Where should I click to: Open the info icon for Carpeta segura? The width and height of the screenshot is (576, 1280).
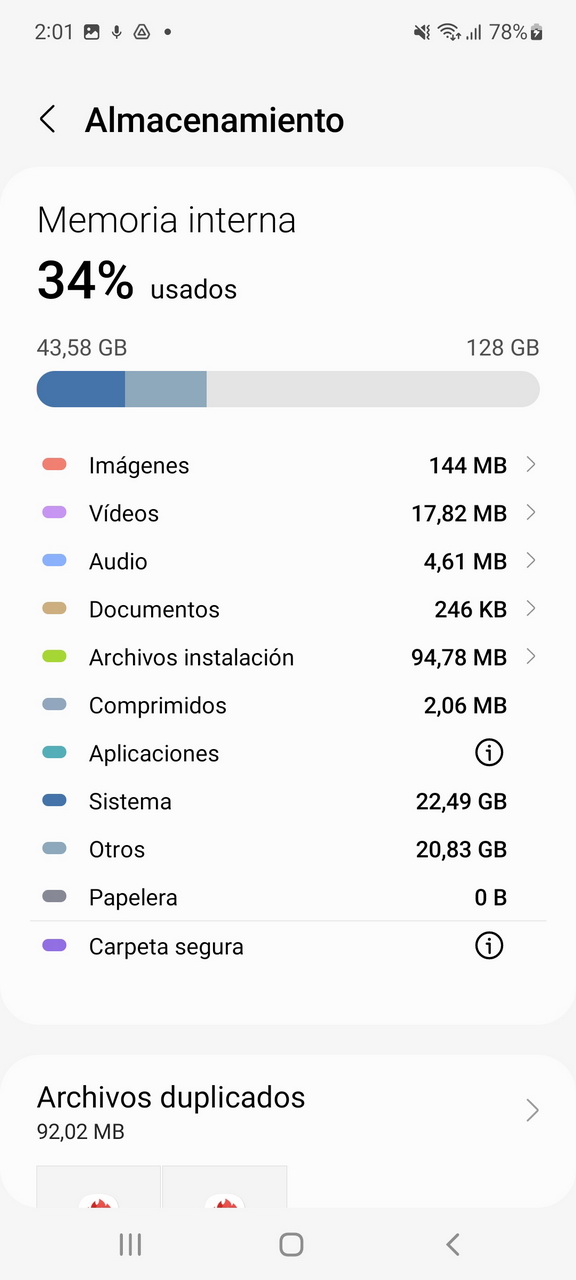click(489, 946)
